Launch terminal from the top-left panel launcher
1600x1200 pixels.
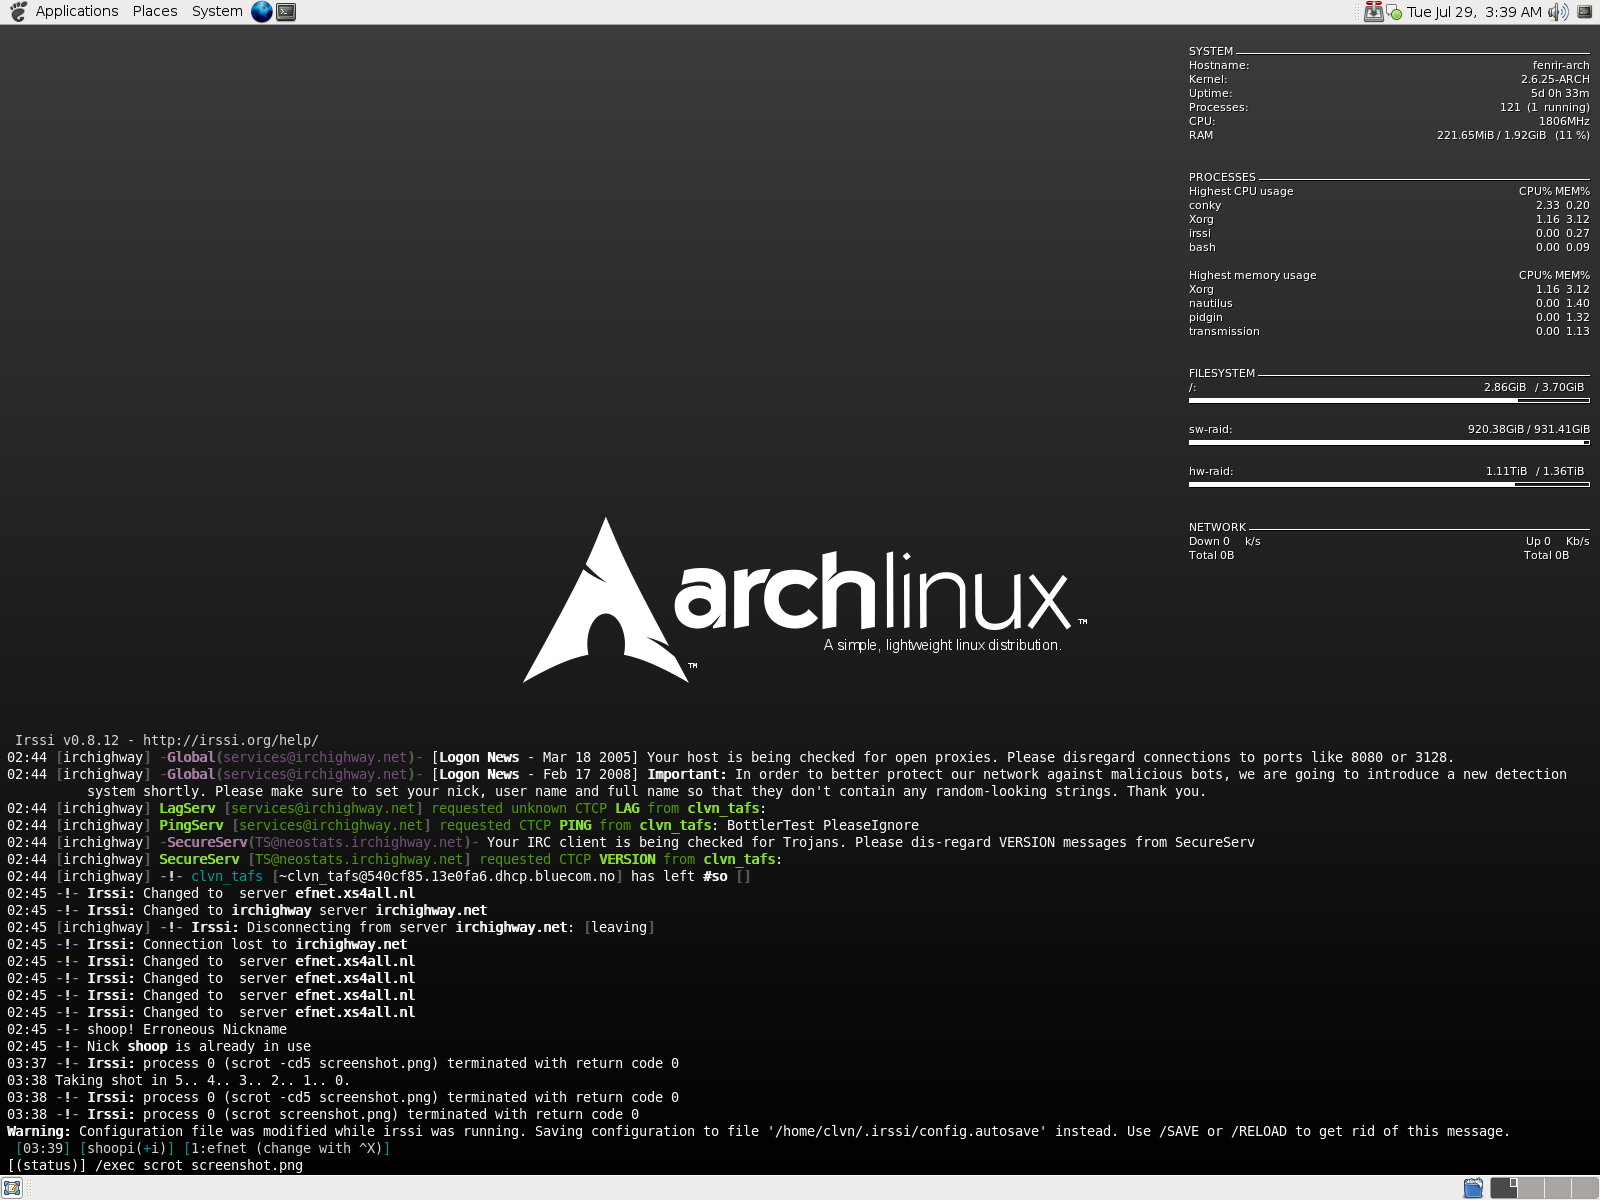[286, 12]
